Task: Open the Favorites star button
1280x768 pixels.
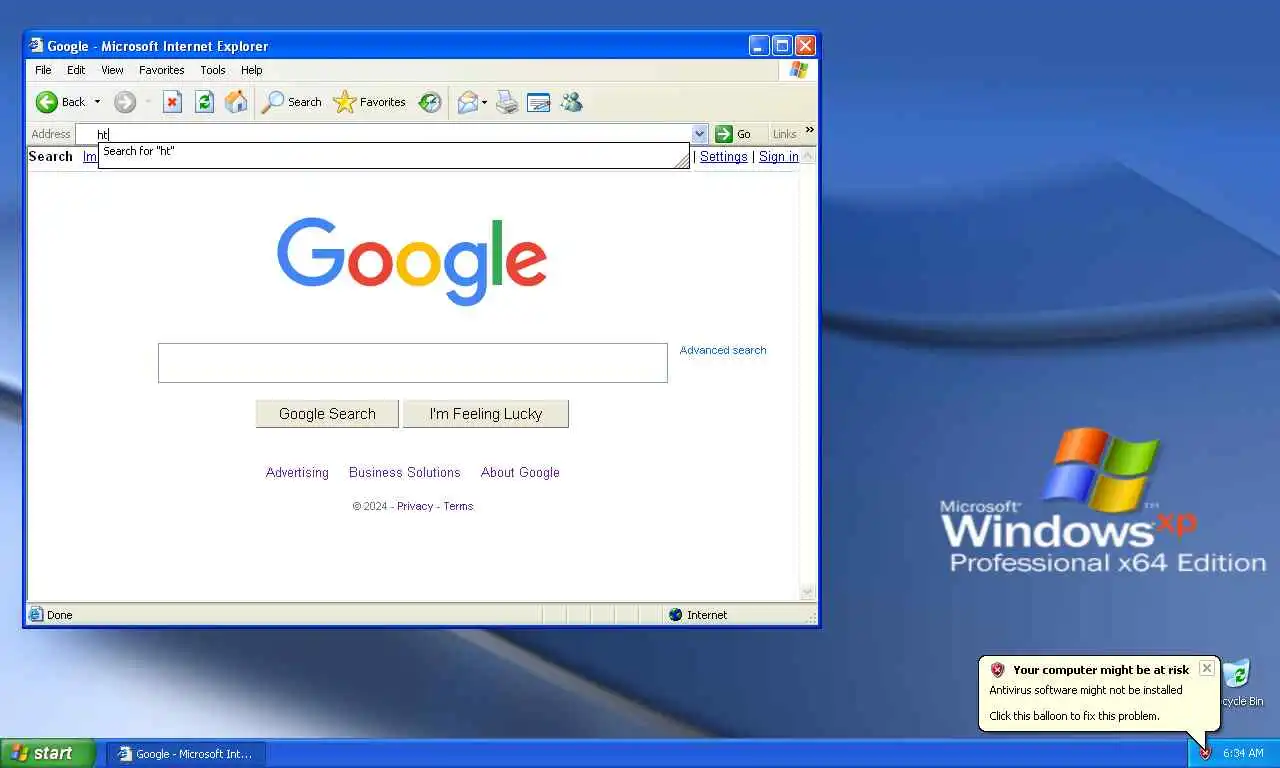Action: (370, 102)
